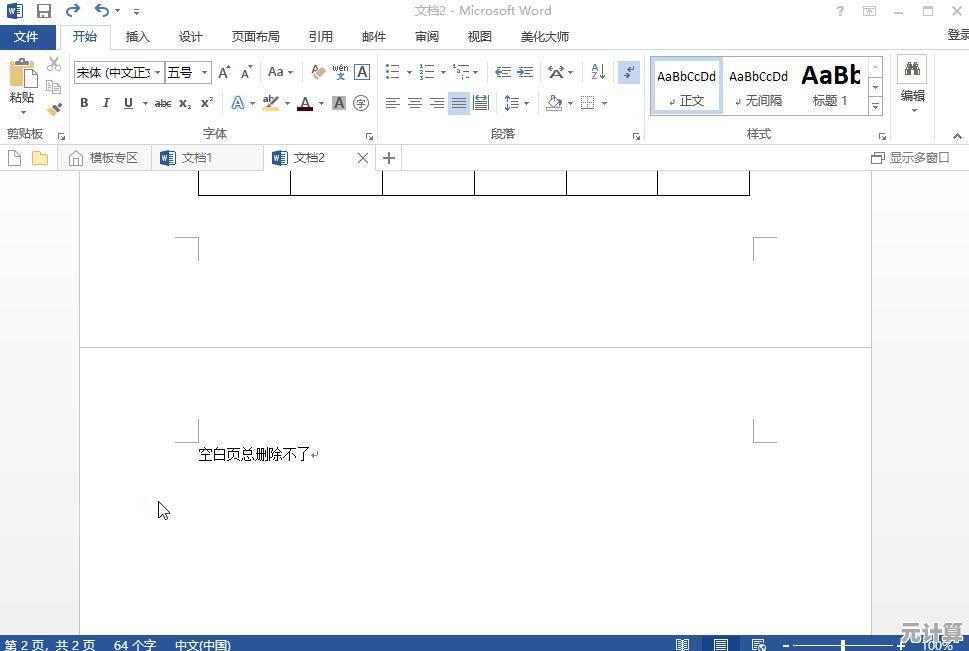Undo last action with the arrow icon

99,10
